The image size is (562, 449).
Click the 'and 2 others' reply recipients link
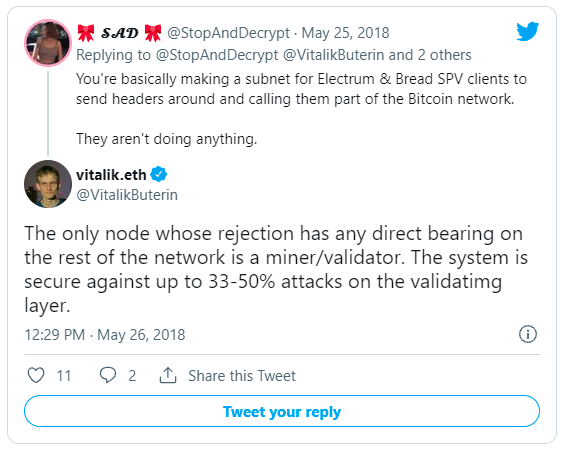(430, 55)
